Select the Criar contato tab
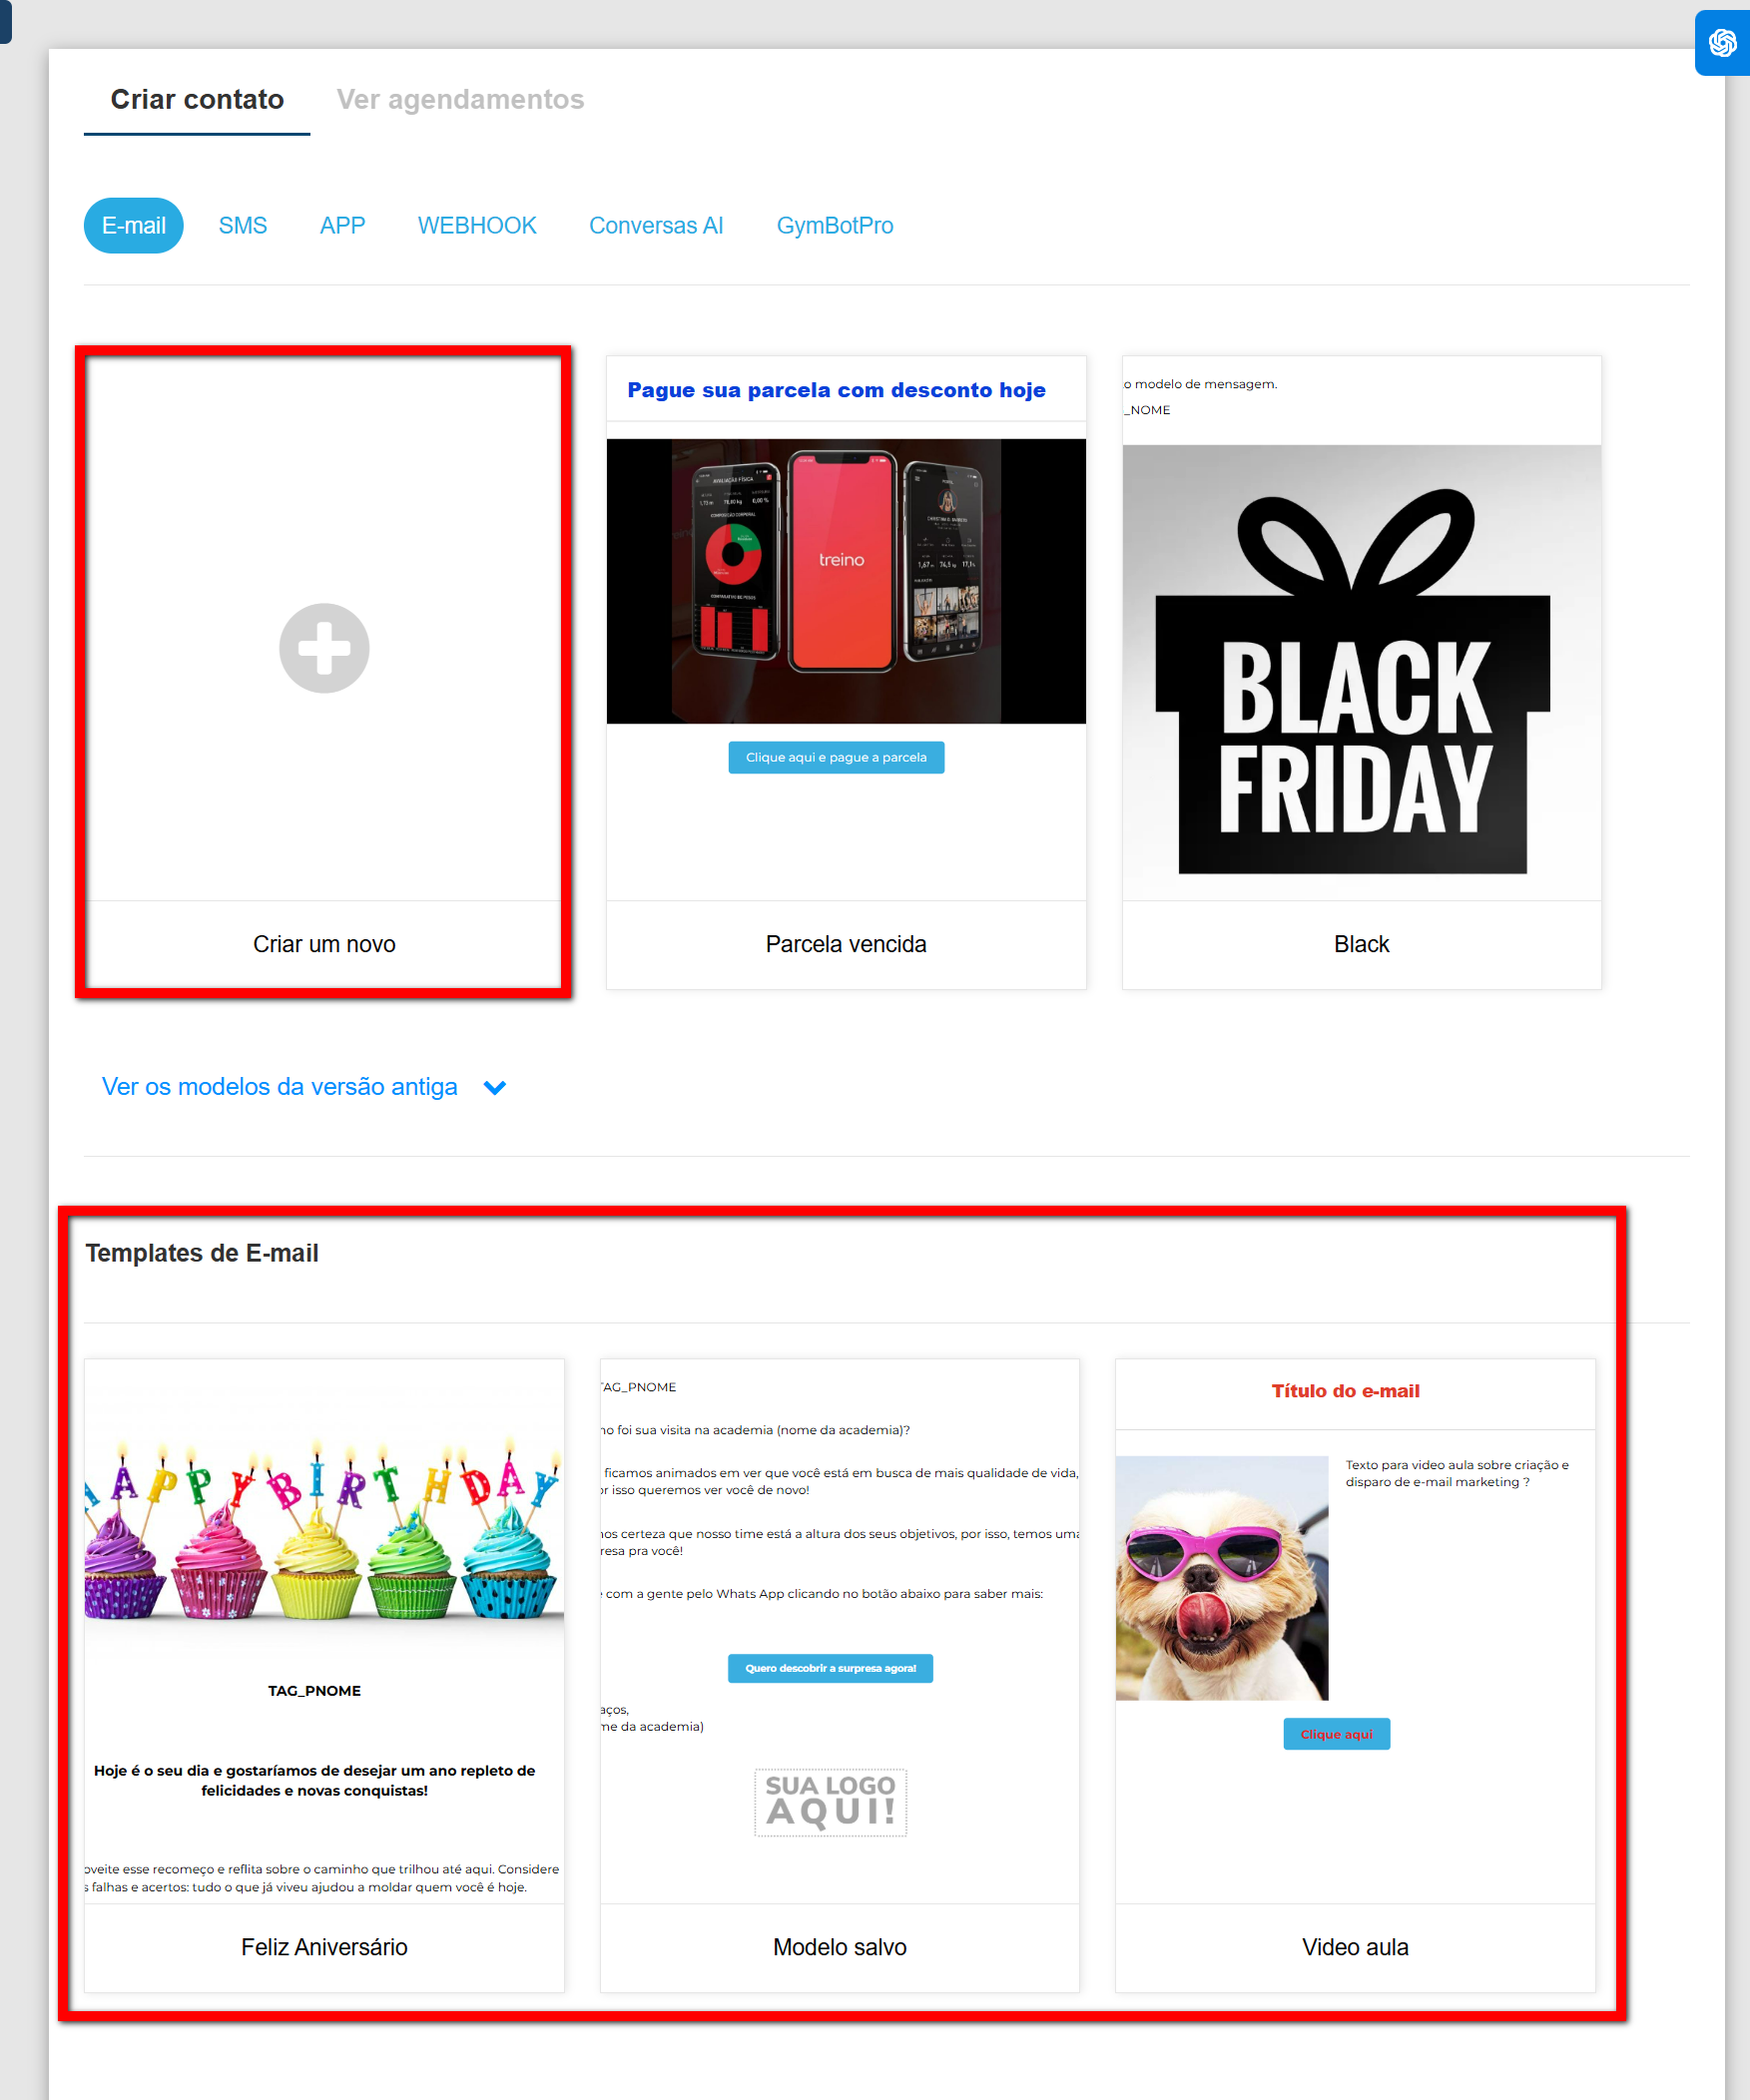Screen dimensions: 1750x2100 click(x=197, y=100)
